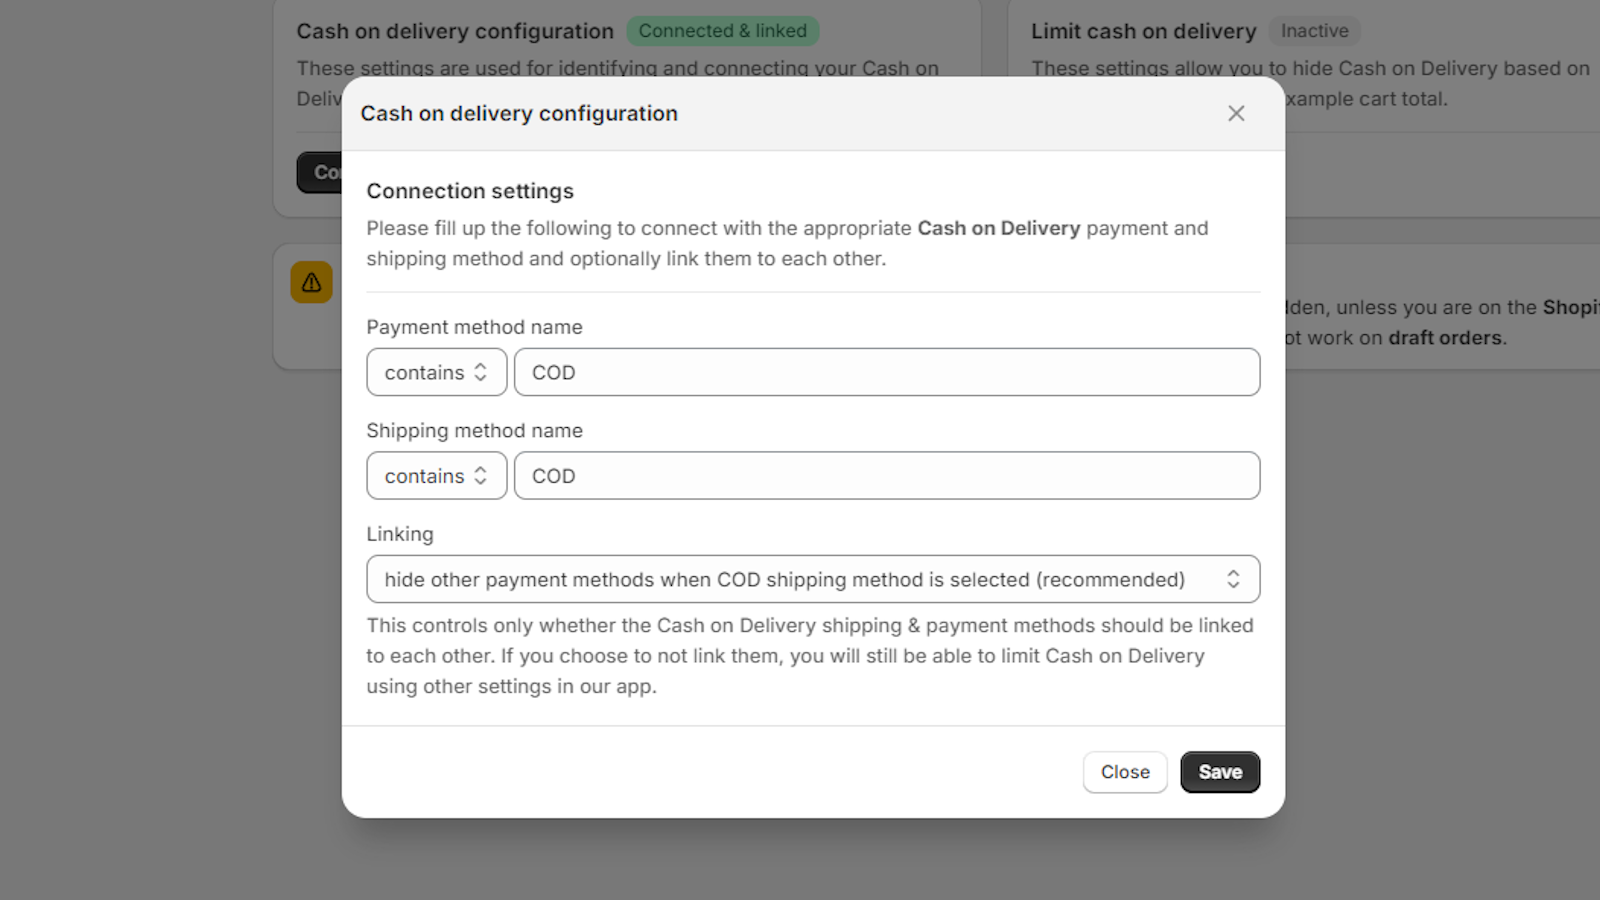1600x900 pixels.
Task: Open Shipping method name "contains" dropdown
Action: [437, 476]
